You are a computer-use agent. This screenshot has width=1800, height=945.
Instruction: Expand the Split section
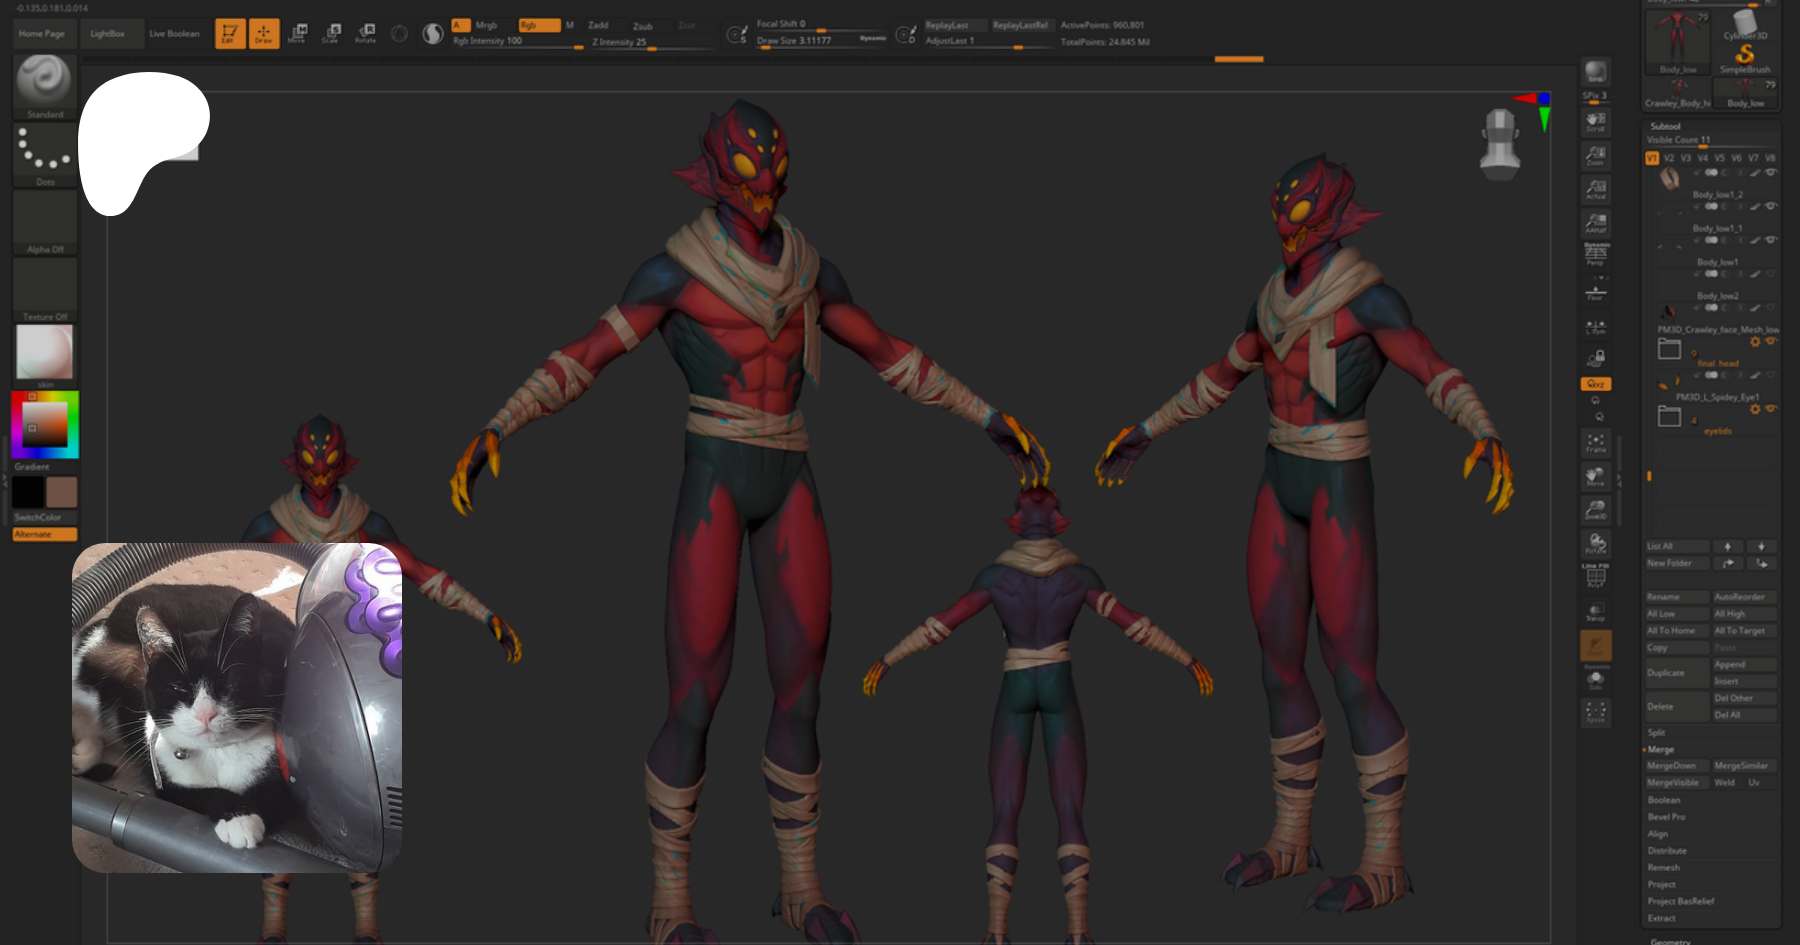click(x=1657, y=733)
